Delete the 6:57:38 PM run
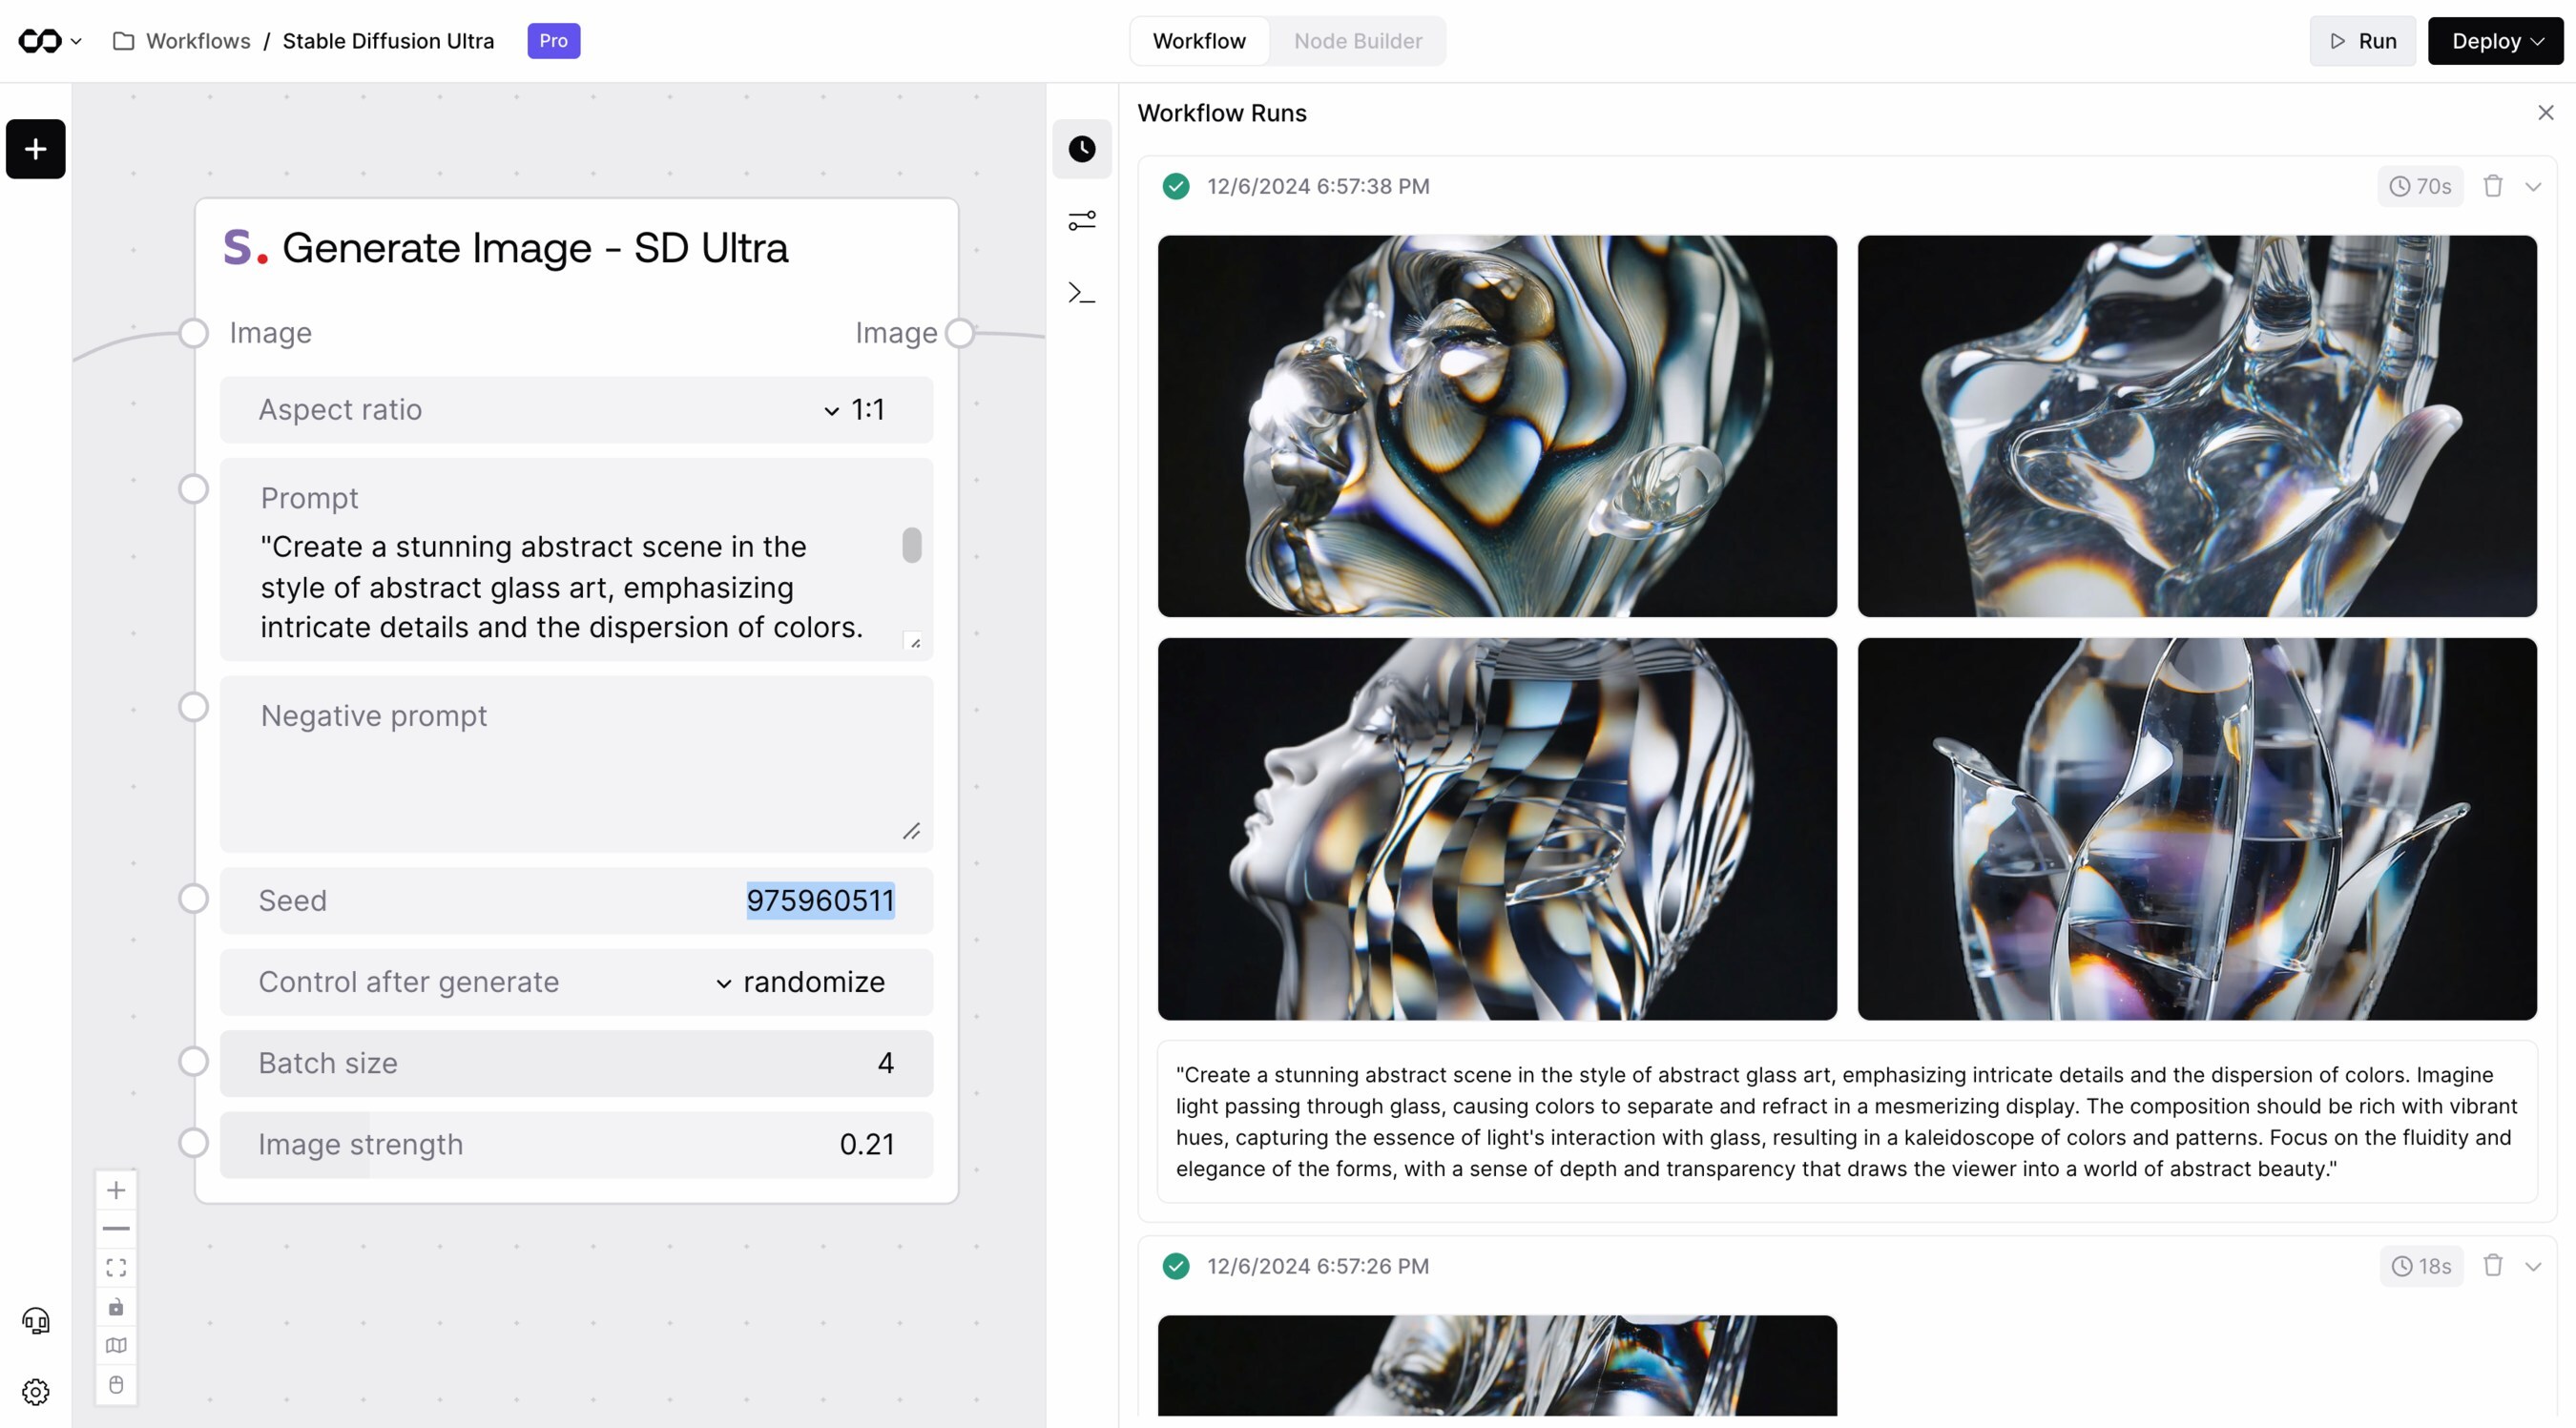 [2493, 186]
